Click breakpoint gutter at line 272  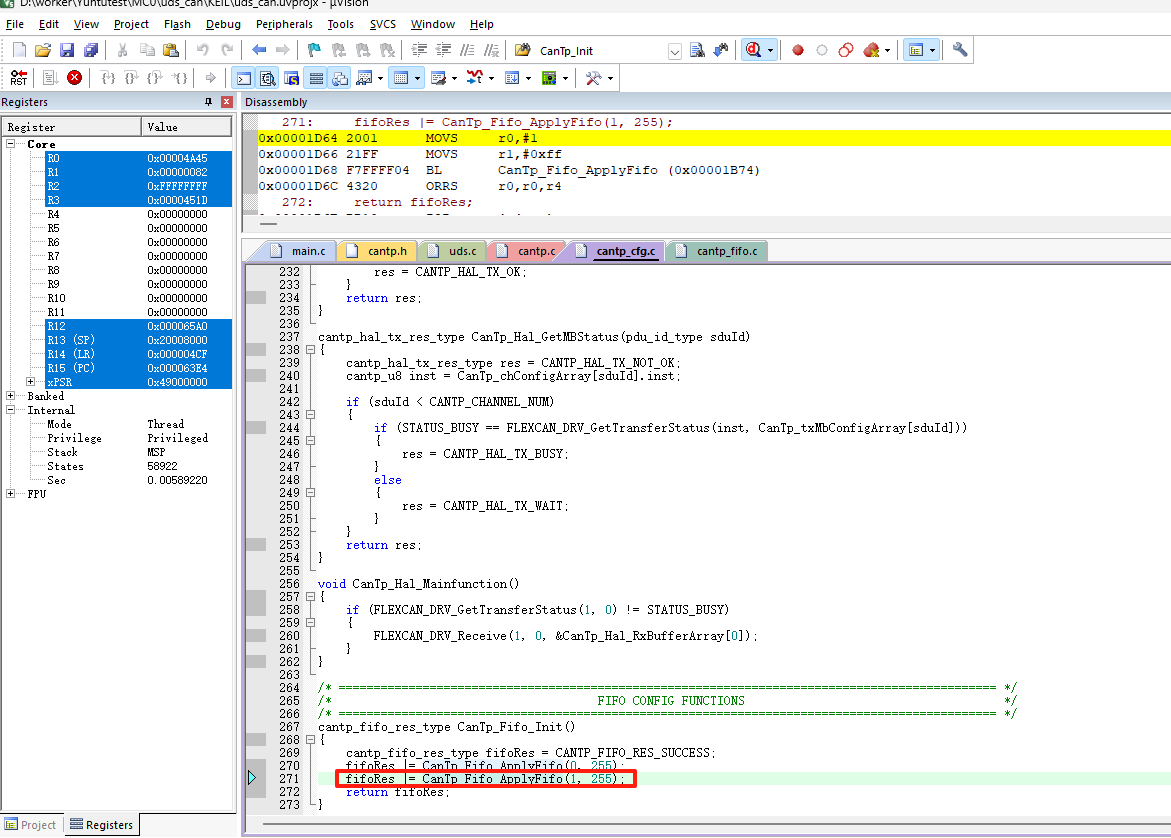(255, 792)
